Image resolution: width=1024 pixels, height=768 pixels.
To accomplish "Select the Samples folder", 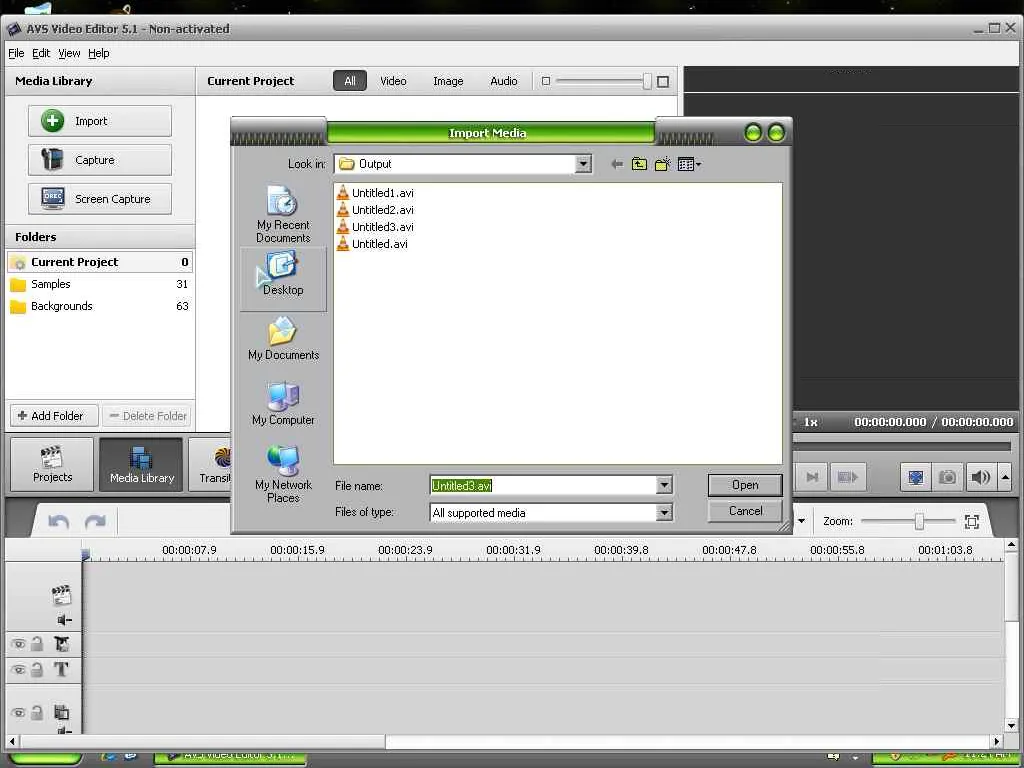I will 99,284.
